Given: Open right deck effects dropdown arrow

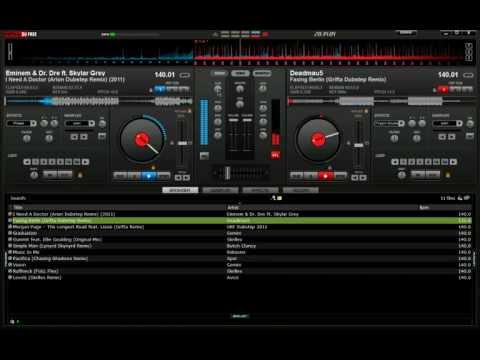Looking at the screenshot, I should (x=401, y=123).
